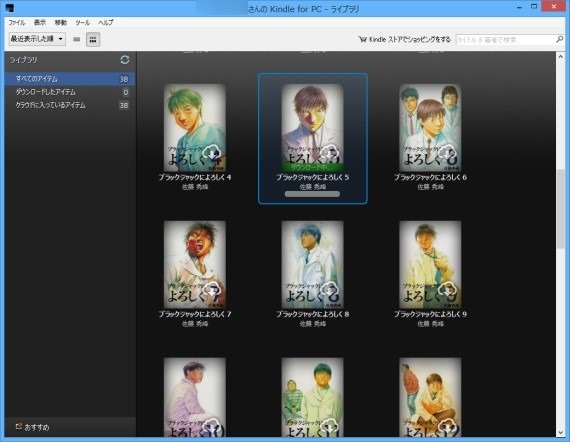Select the ブラックジャックによろしく 5 cover
Image resolution: width=570 pixels, height=442 pixels.
312,128
